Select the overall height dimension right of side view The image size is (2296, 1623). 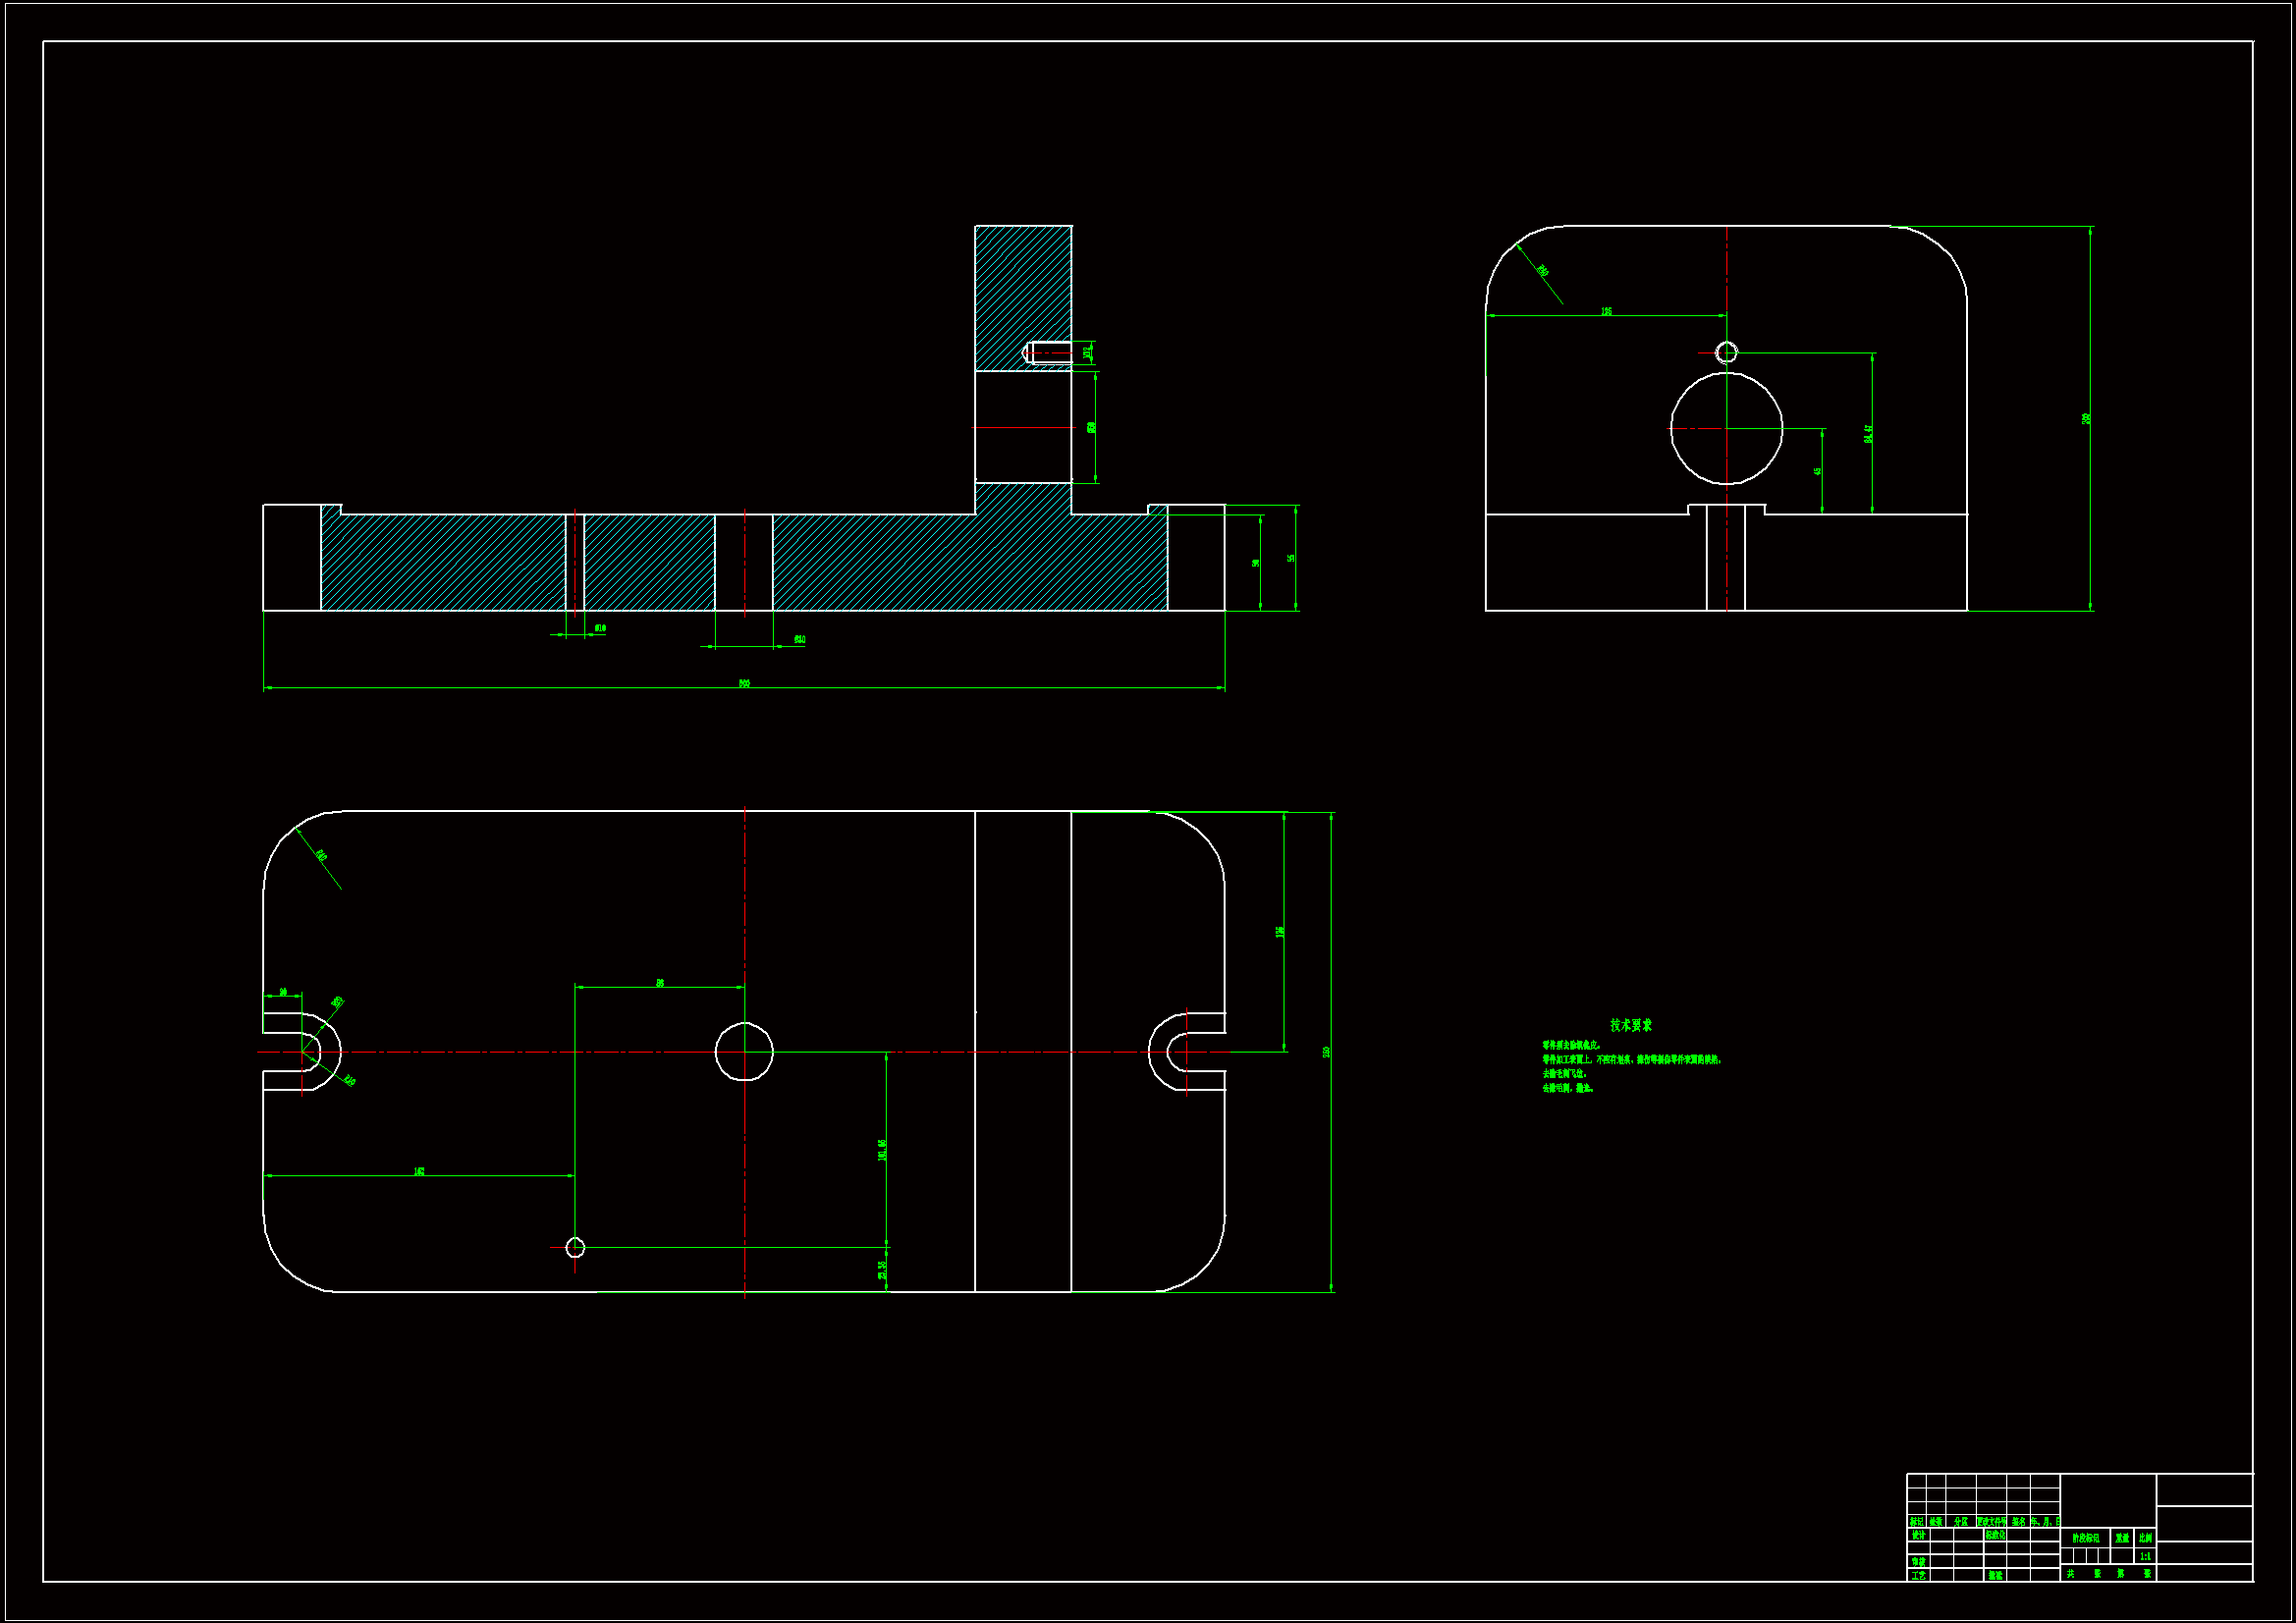[2086, 418]
